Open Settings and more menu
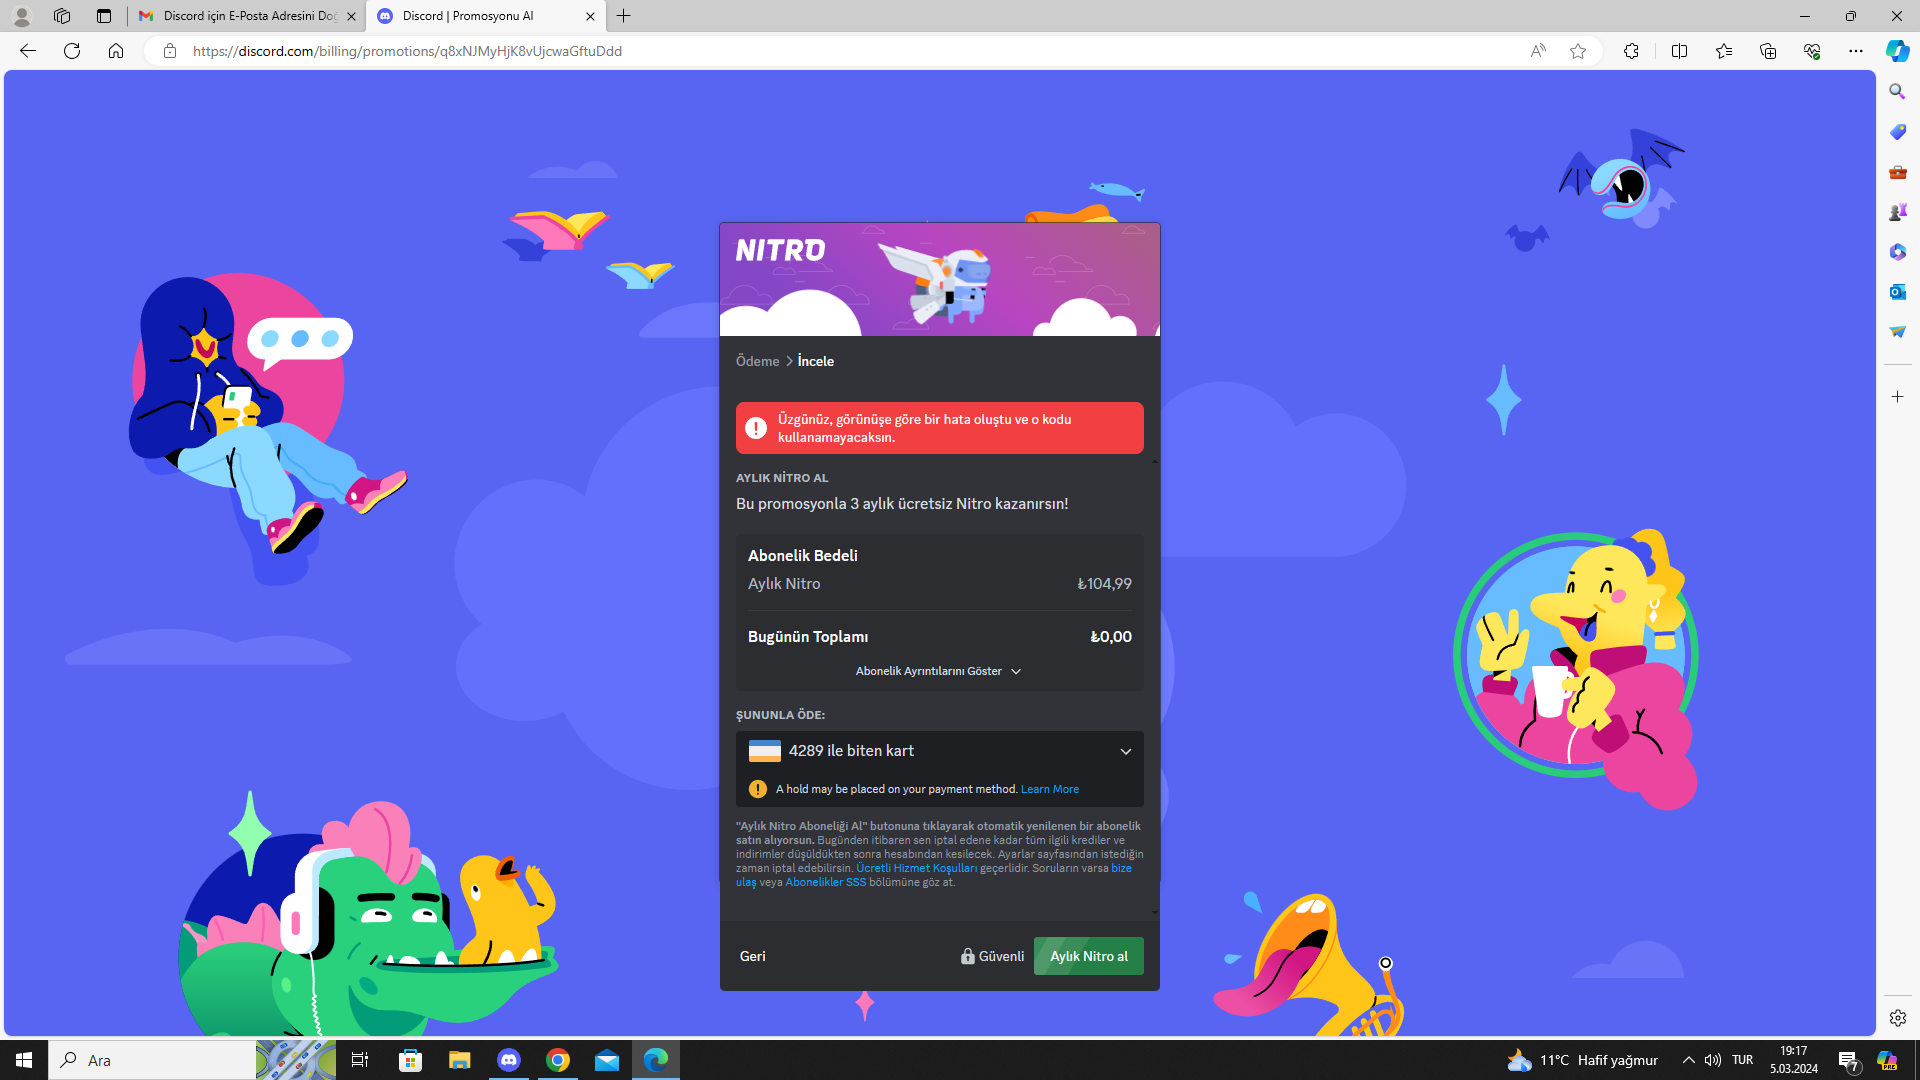 coord(1856,51)
